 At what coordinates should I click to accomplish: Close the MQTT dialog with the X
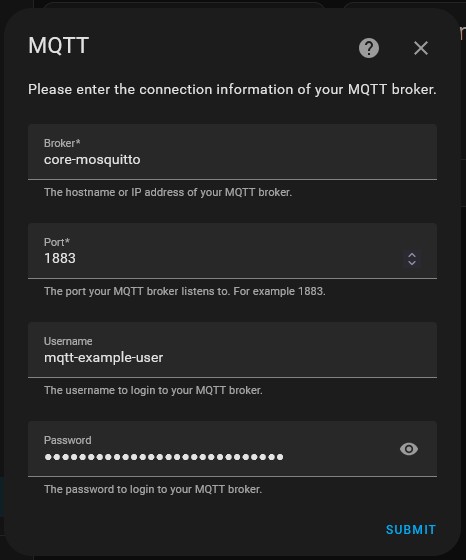[421, 48]
